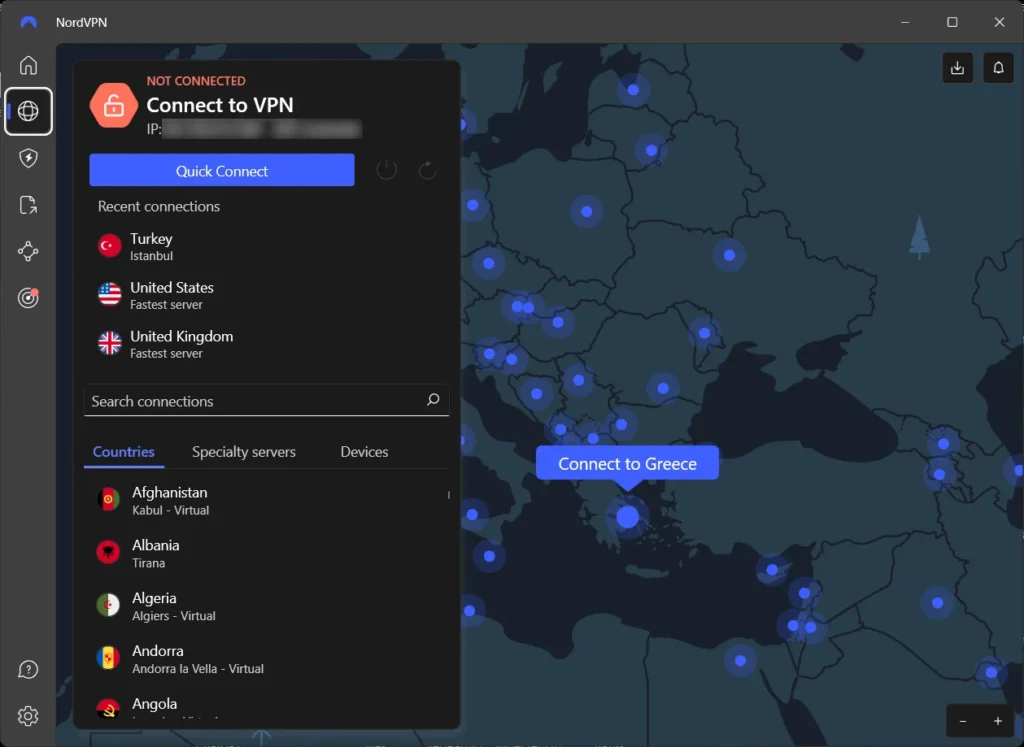Click the reconnect refresh icon
Viewport: 1024px width, 747px height.
(x=427, y=170)
